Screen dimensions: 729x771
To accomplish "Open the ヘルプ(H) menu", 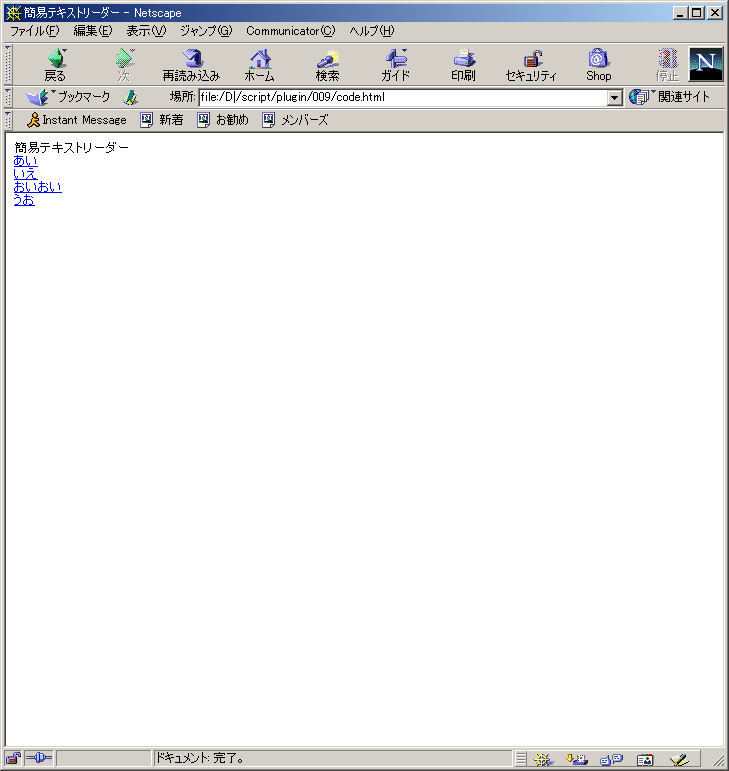I will click(x=372, y=31).
